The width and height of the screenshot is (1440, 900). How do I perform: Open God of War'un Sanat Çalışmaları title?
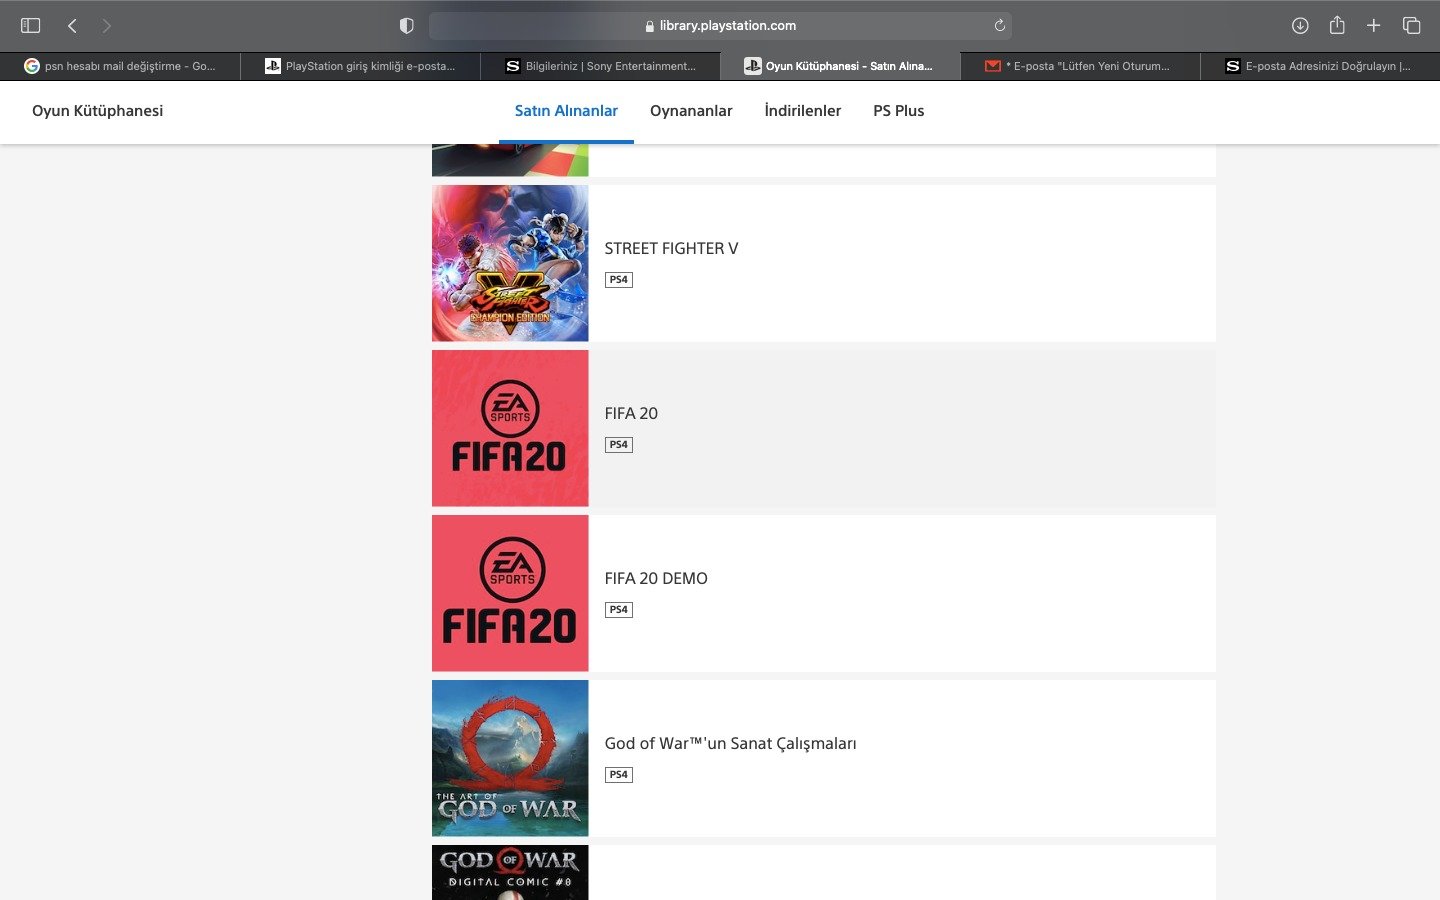point(730,743)
